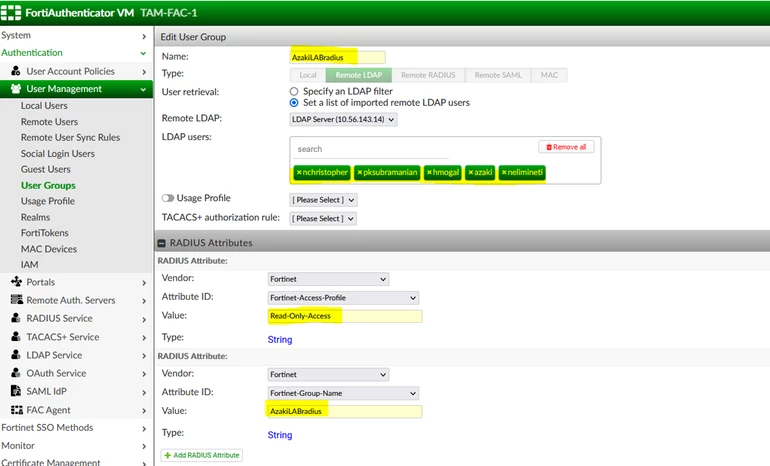Screen dimensions: 770x466
Task: Click the User Account Policies icon
Action: pyautogui.click(x=16, y=71)
